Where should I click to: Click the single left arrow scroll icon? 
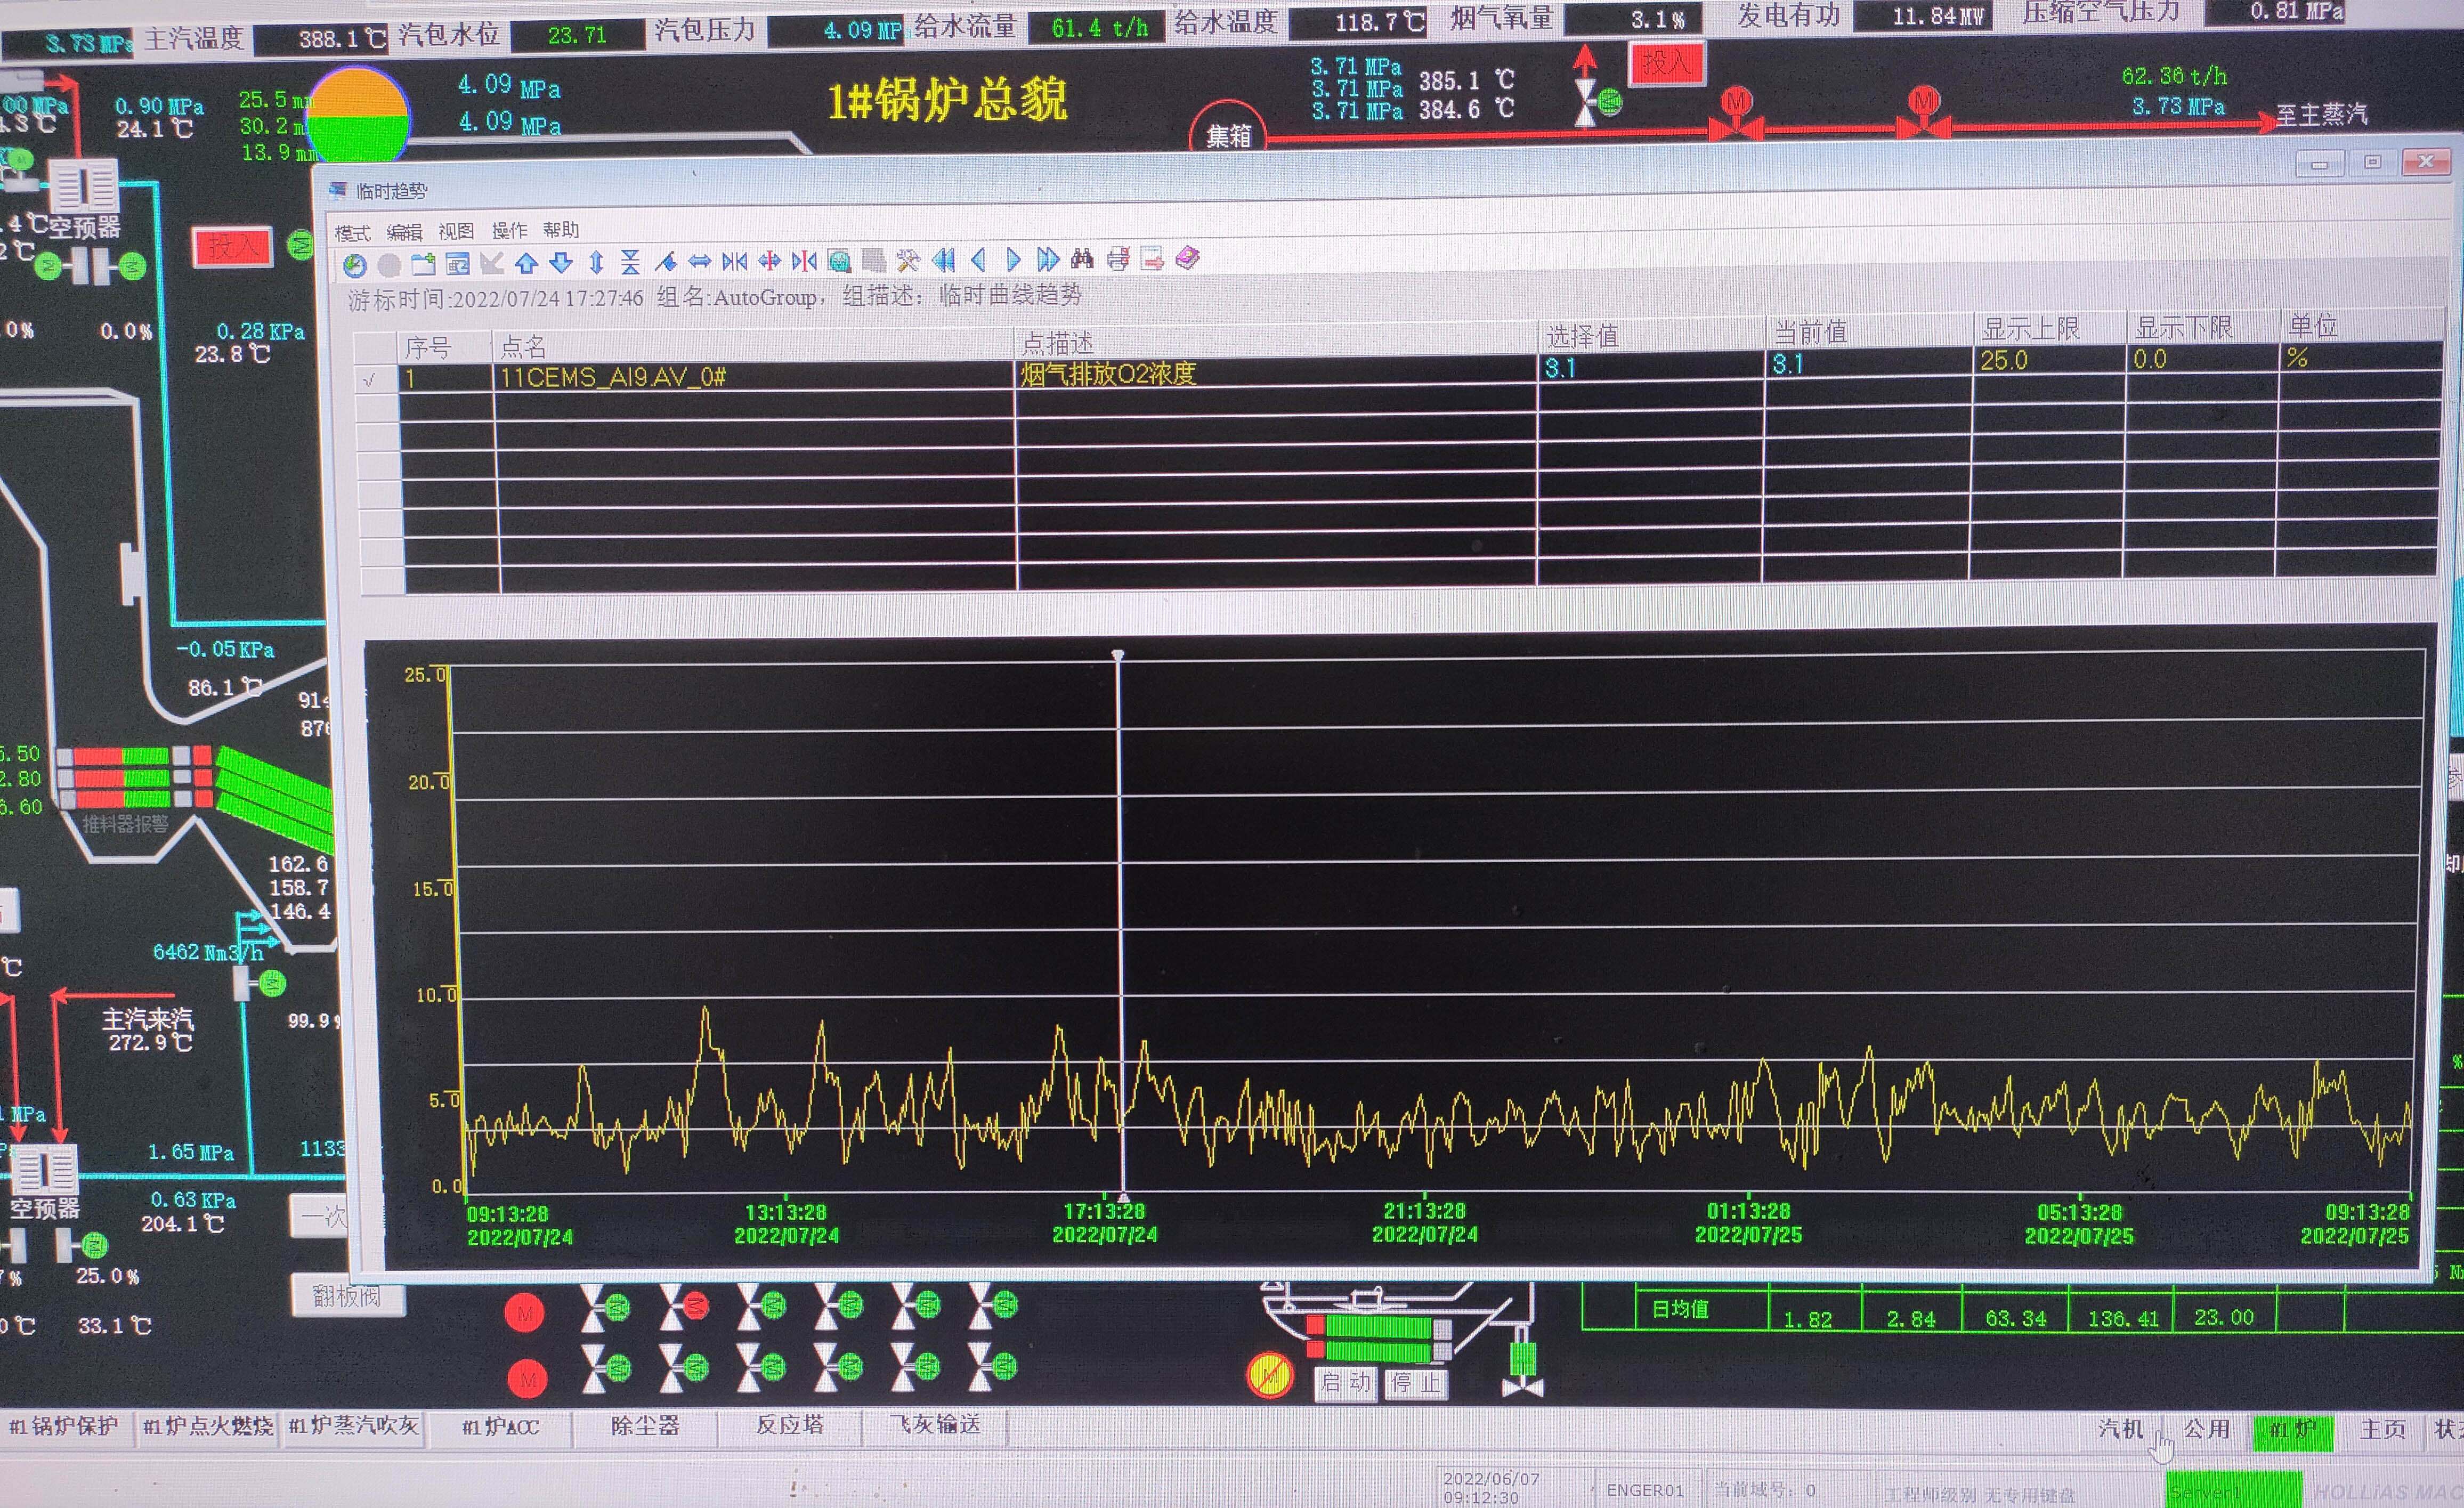click(979, 261)
